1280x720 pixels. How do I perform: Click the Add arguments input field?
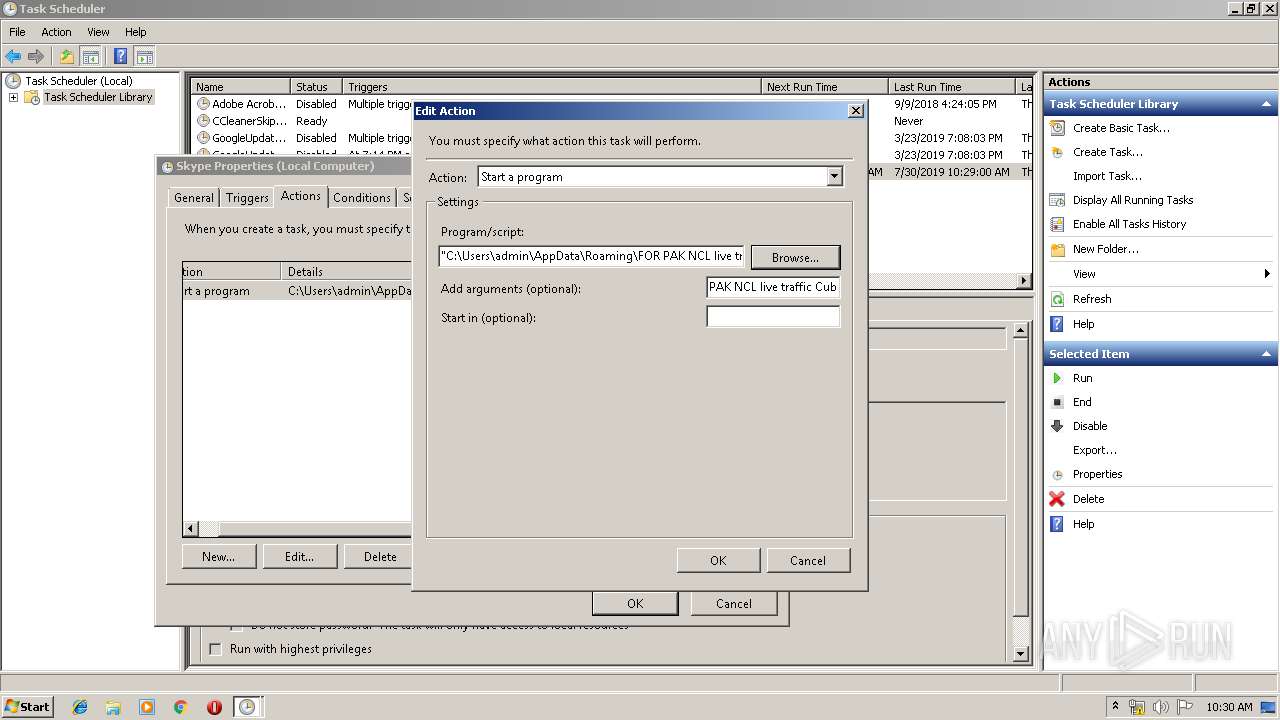pos(773,287)
